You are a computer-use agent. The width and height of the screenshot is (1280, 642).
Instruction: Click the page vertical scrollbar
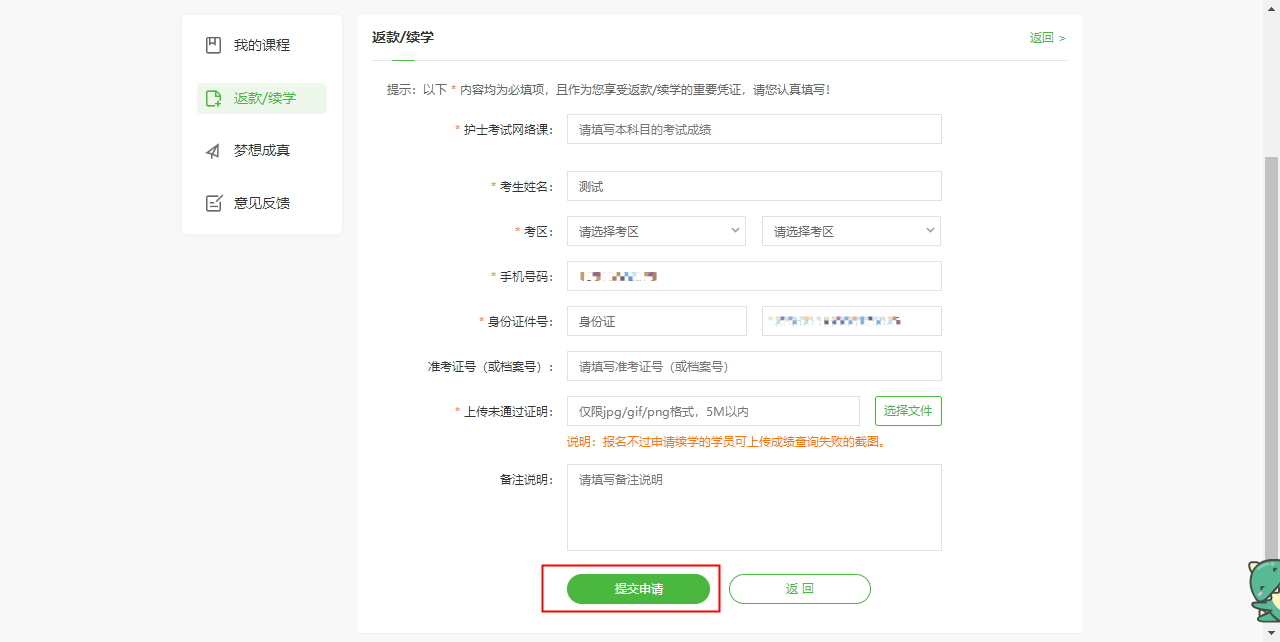(x=1272, y=350)
